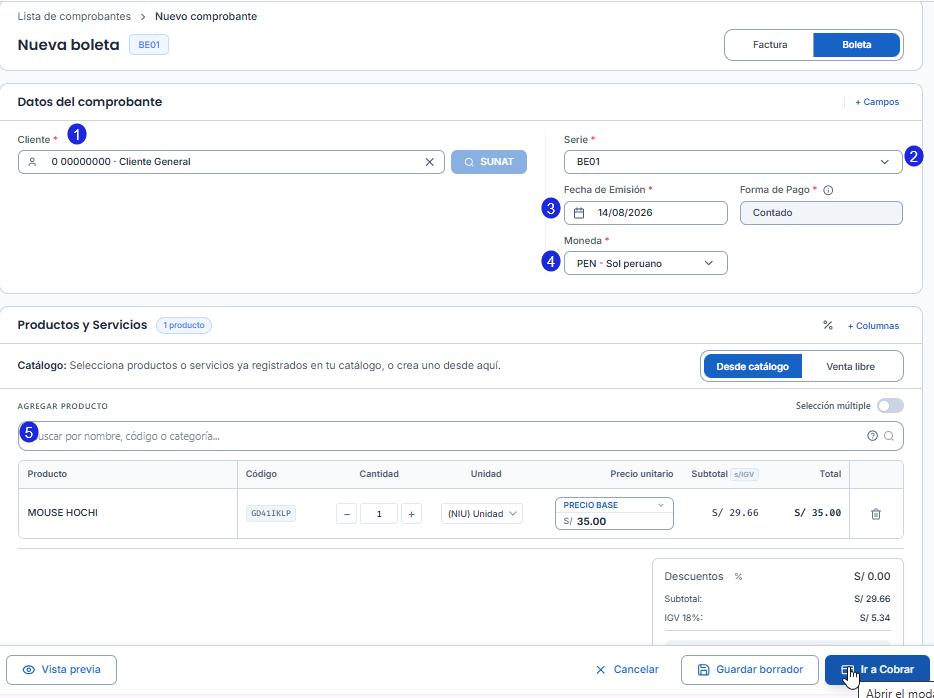Click the Cancelar button
934x698 pixels.
click(x=627, y=670)
